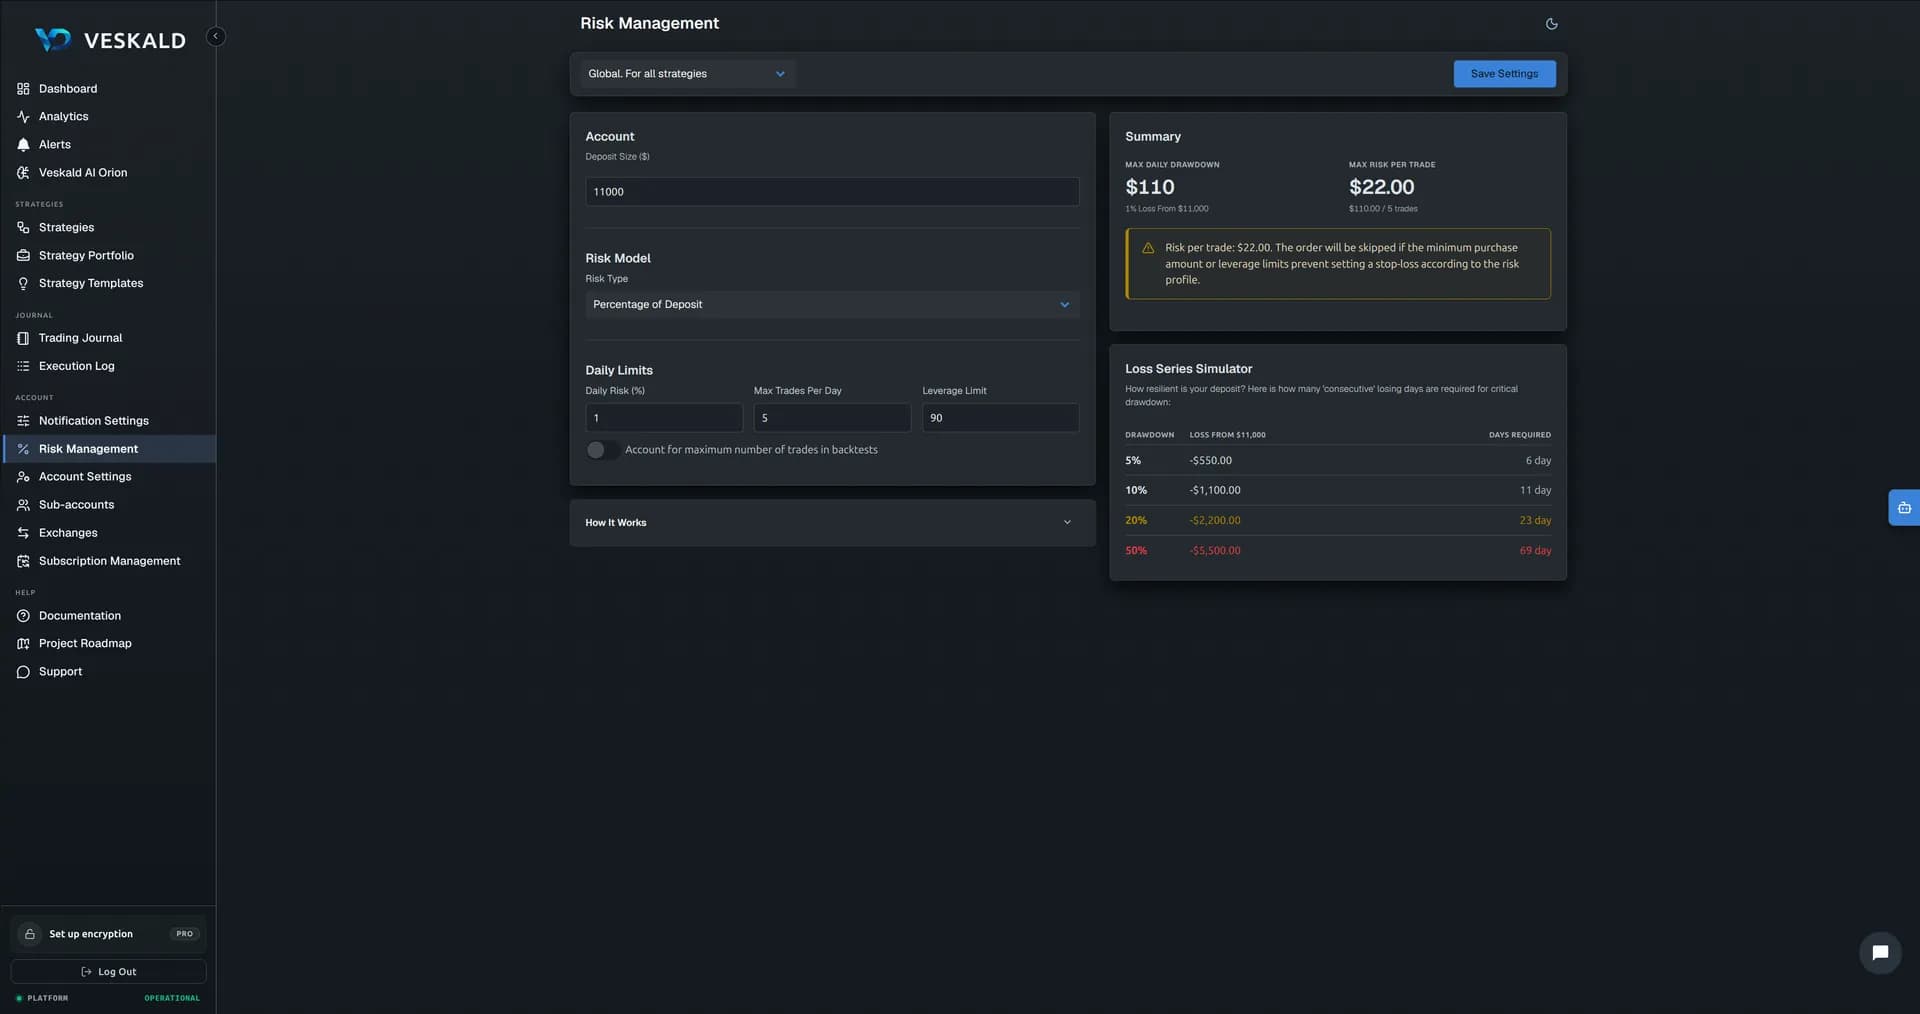The height and width of the screenshot is (1014, 1920).
Task: Click the $22.00 max risk per trade
Action: [1381, 187]
